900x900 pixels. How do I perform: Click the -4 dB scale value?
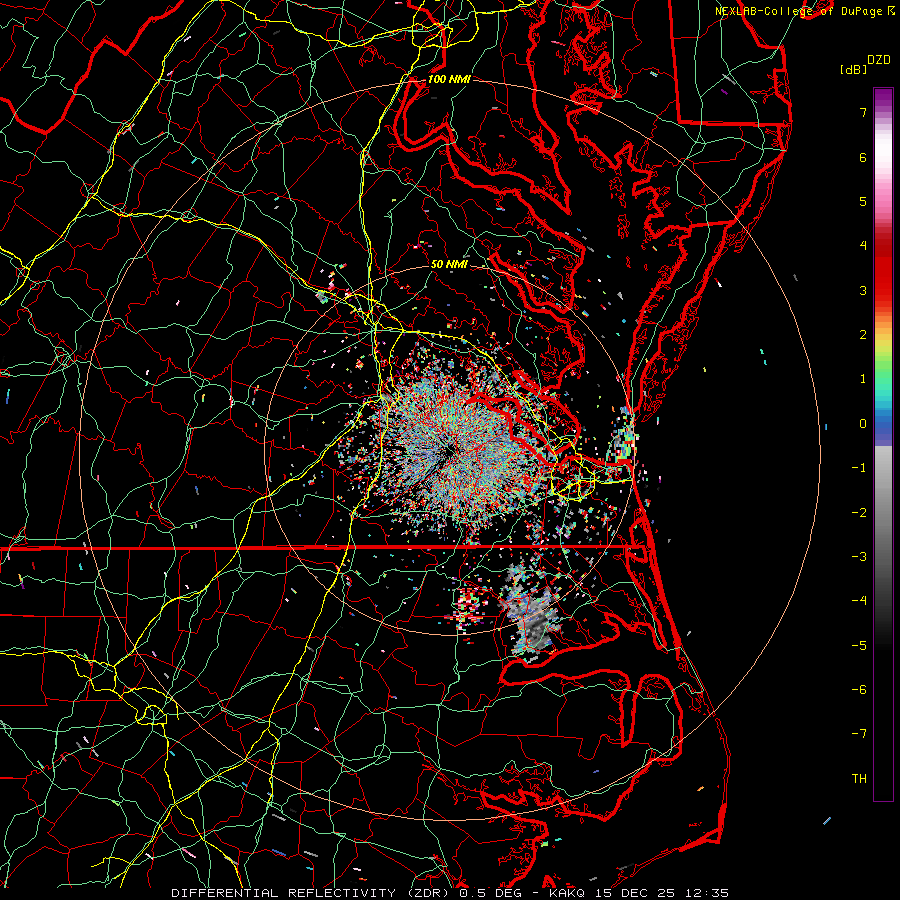(x=859, y=601)
